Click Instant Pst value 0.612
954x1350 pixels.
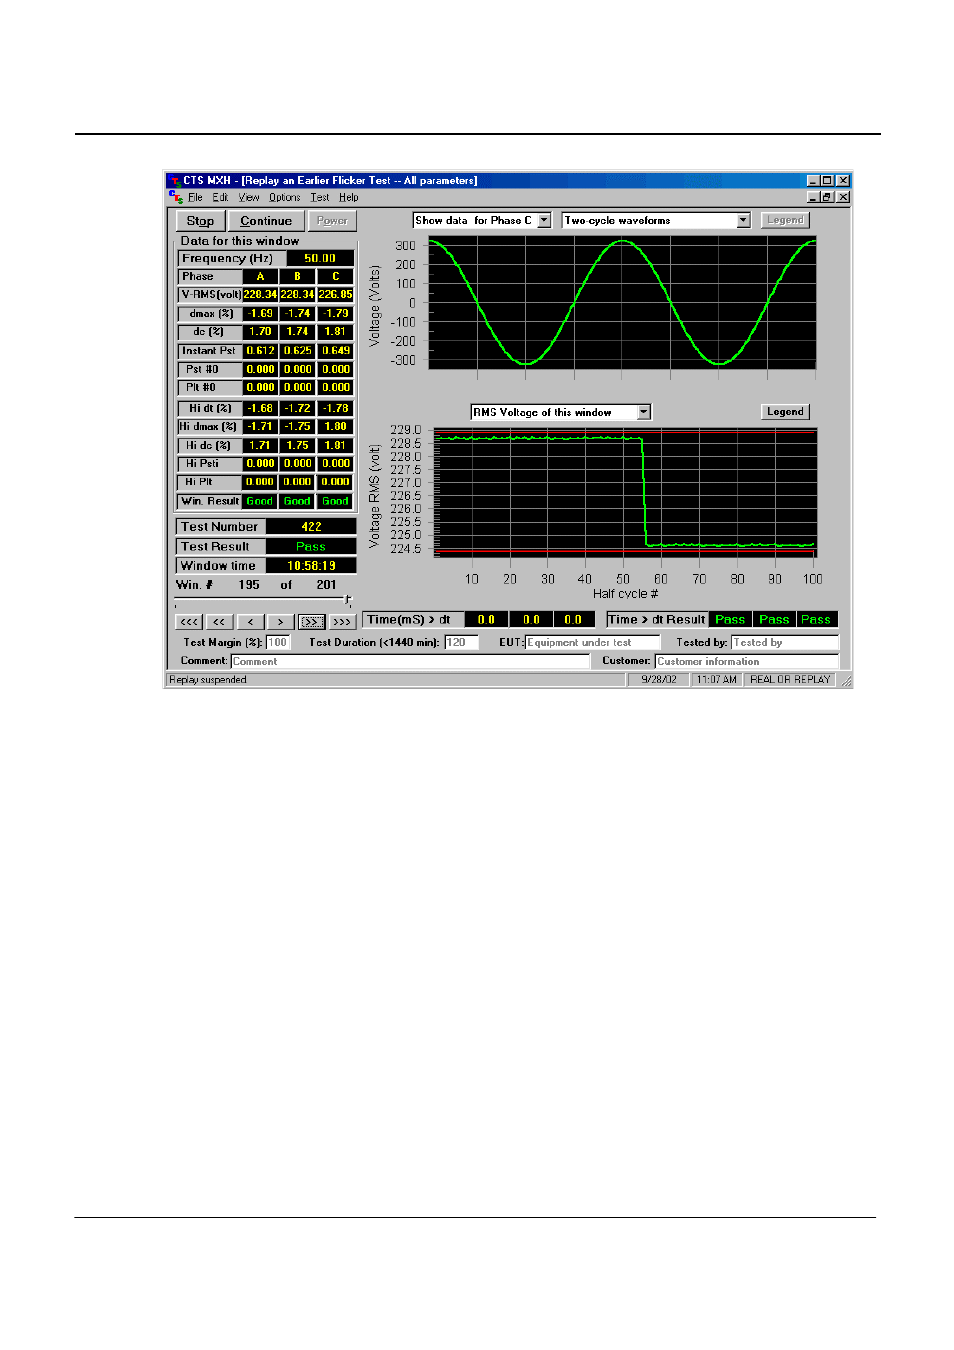[260, 351]
